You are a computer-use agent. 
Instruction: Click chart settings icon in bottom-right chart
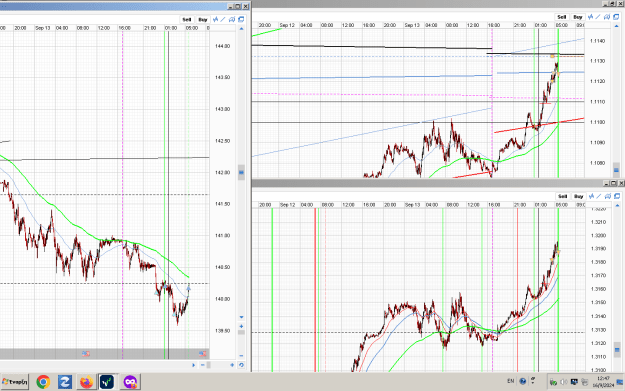coord(608,196)
